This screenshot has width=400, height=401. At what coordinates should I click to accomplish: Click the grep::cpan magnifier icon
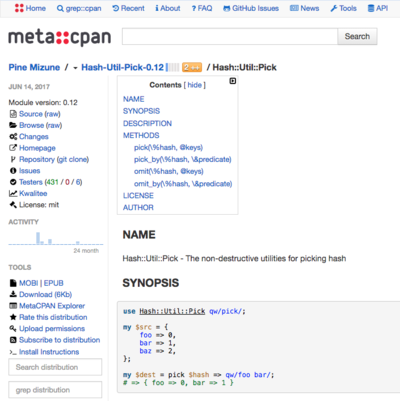click(x=60, y=8)
